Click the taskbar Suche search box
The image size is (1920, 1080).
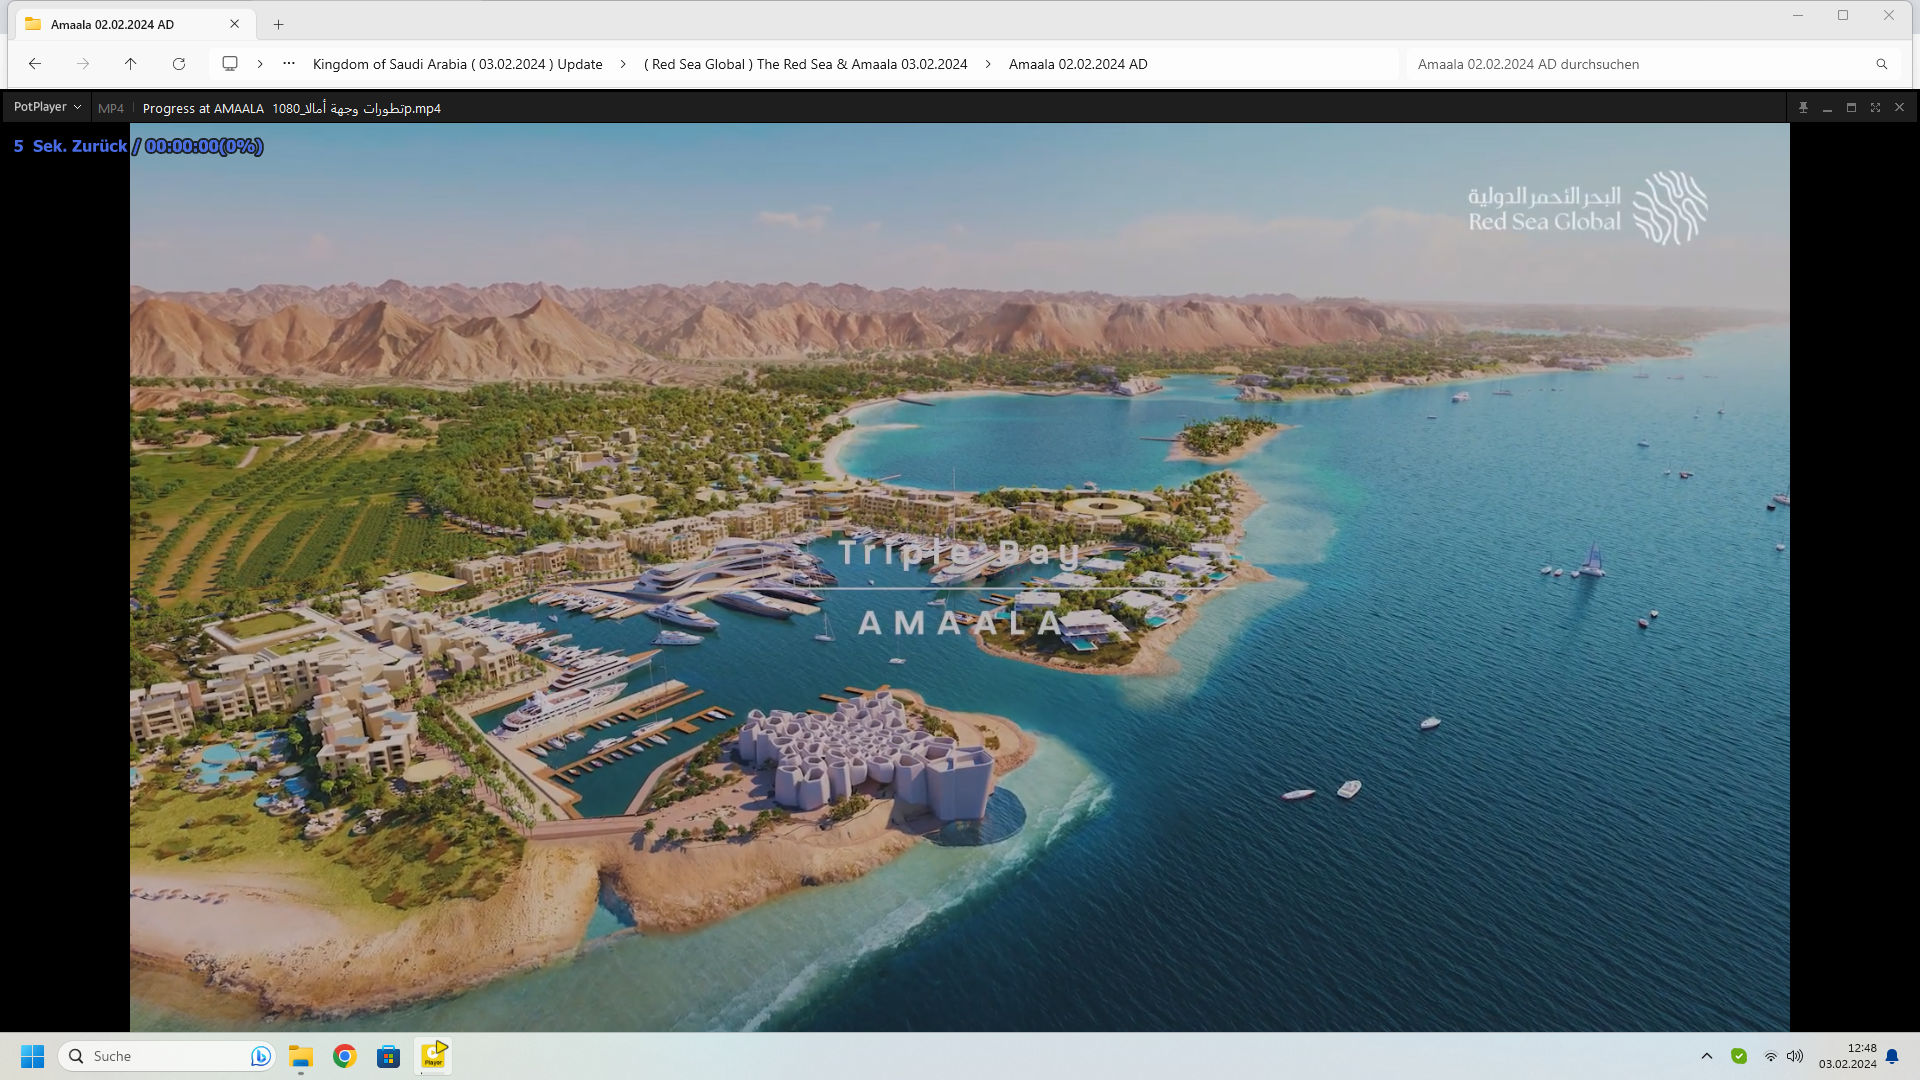(x=166, y=1056)
